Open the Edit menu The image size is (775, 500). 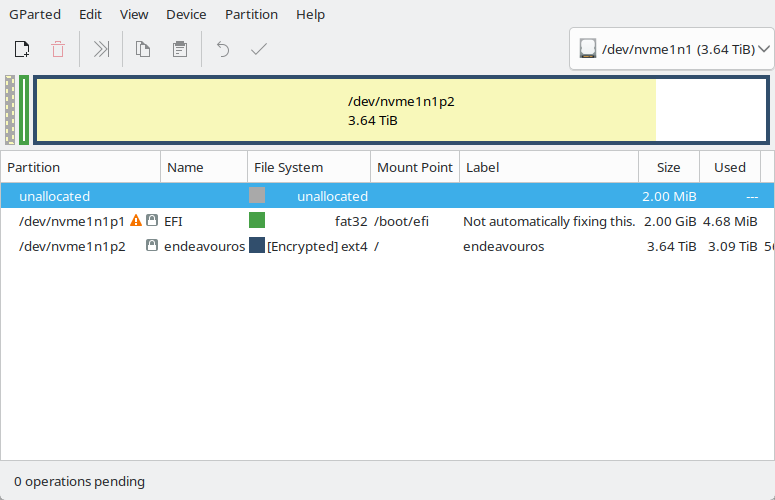[90, 14]
